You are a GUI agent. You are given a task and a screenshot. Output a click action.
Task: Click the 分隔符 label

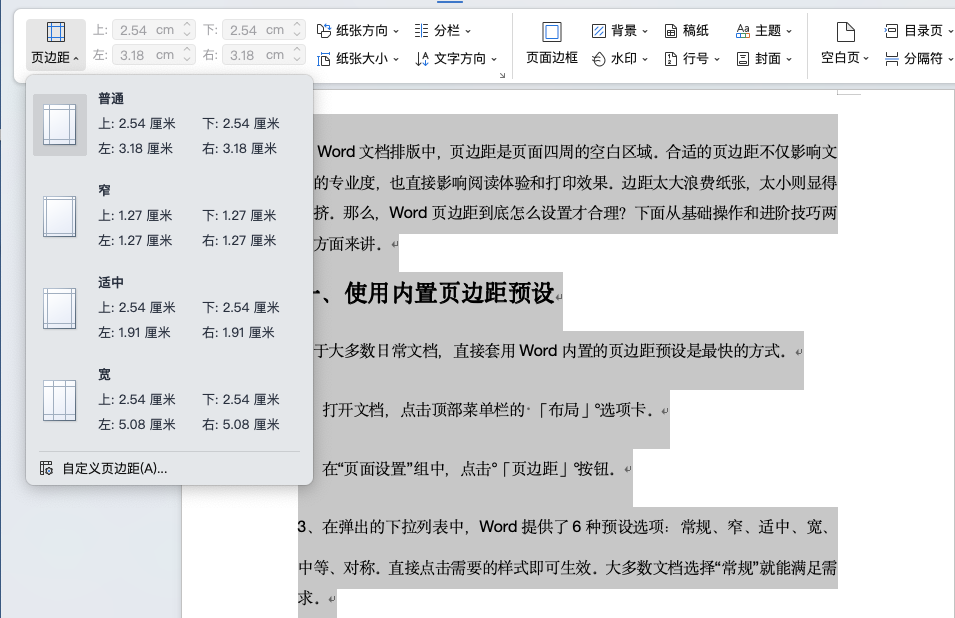click(923, 58)
